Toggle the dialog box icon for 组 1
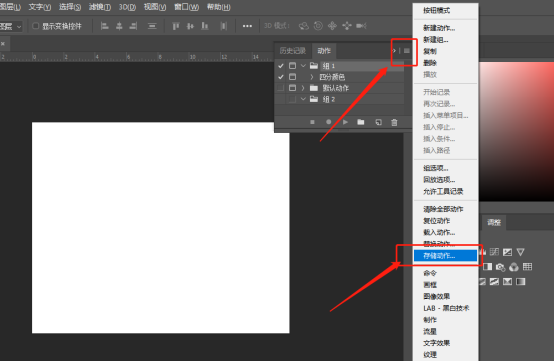554x361 pixels. coord(292,66)
